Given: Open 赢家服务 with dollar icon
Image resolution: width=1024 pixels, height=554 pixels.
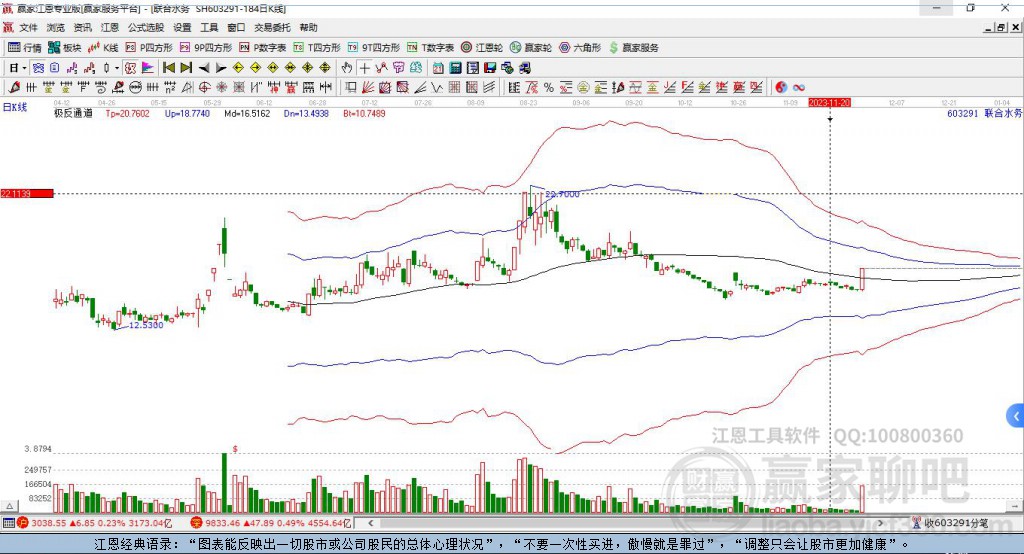Looking at the screenshot, I should pyautogui.click(x=633, y=48).
